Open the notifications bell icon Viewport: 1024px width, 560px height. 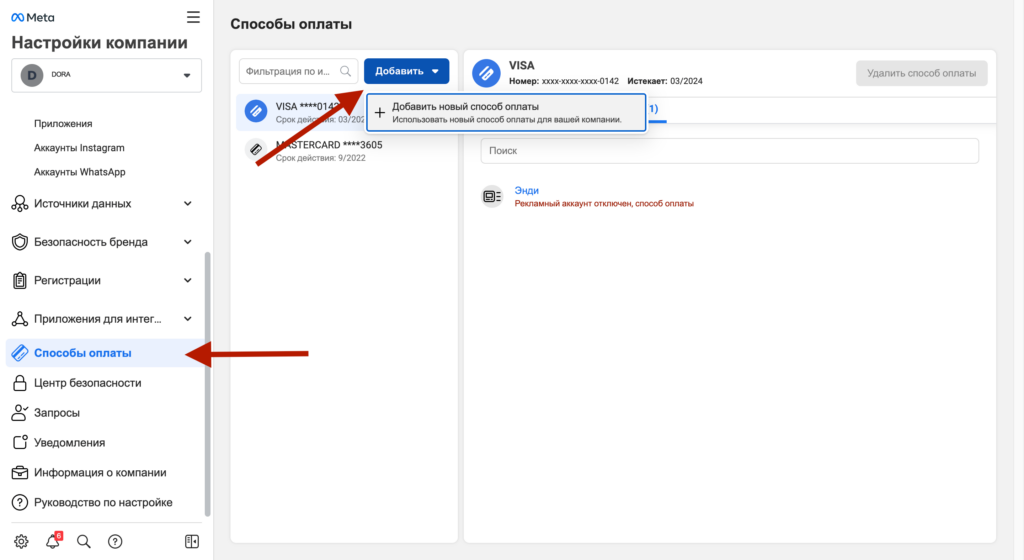point(53,541)
